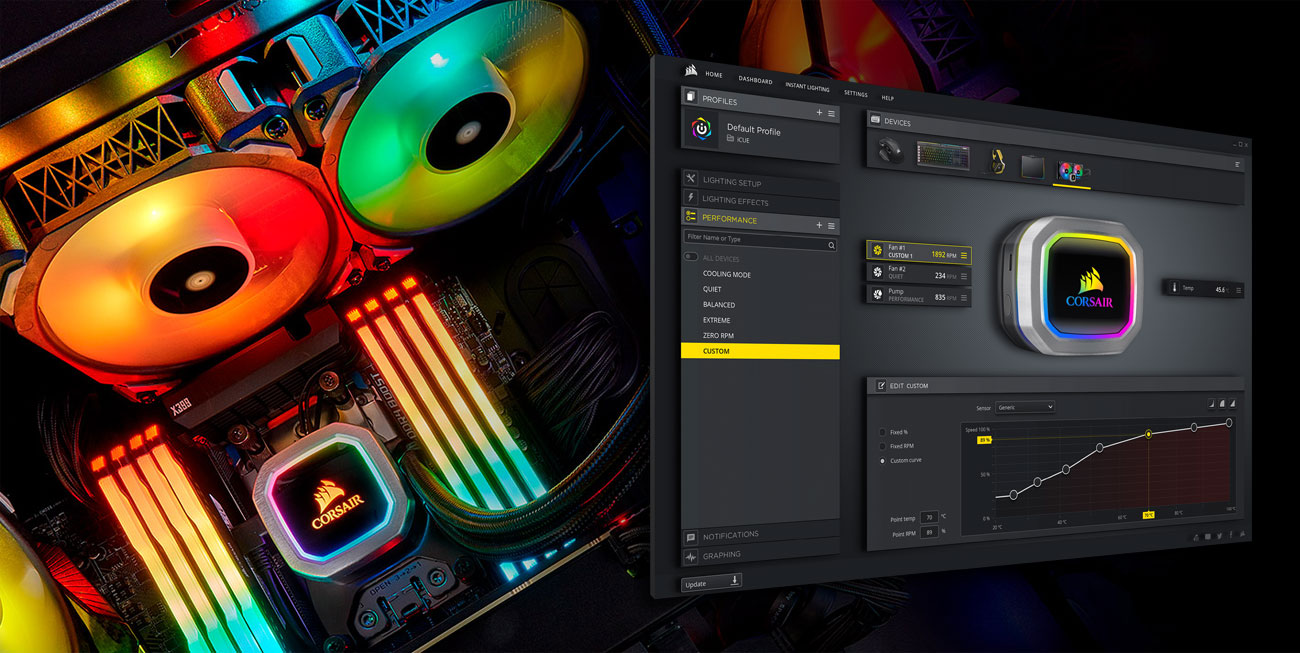Select the Fixed RPM radio button
The height and width of the screenshot is (653, 1300).
coord(882,446)
